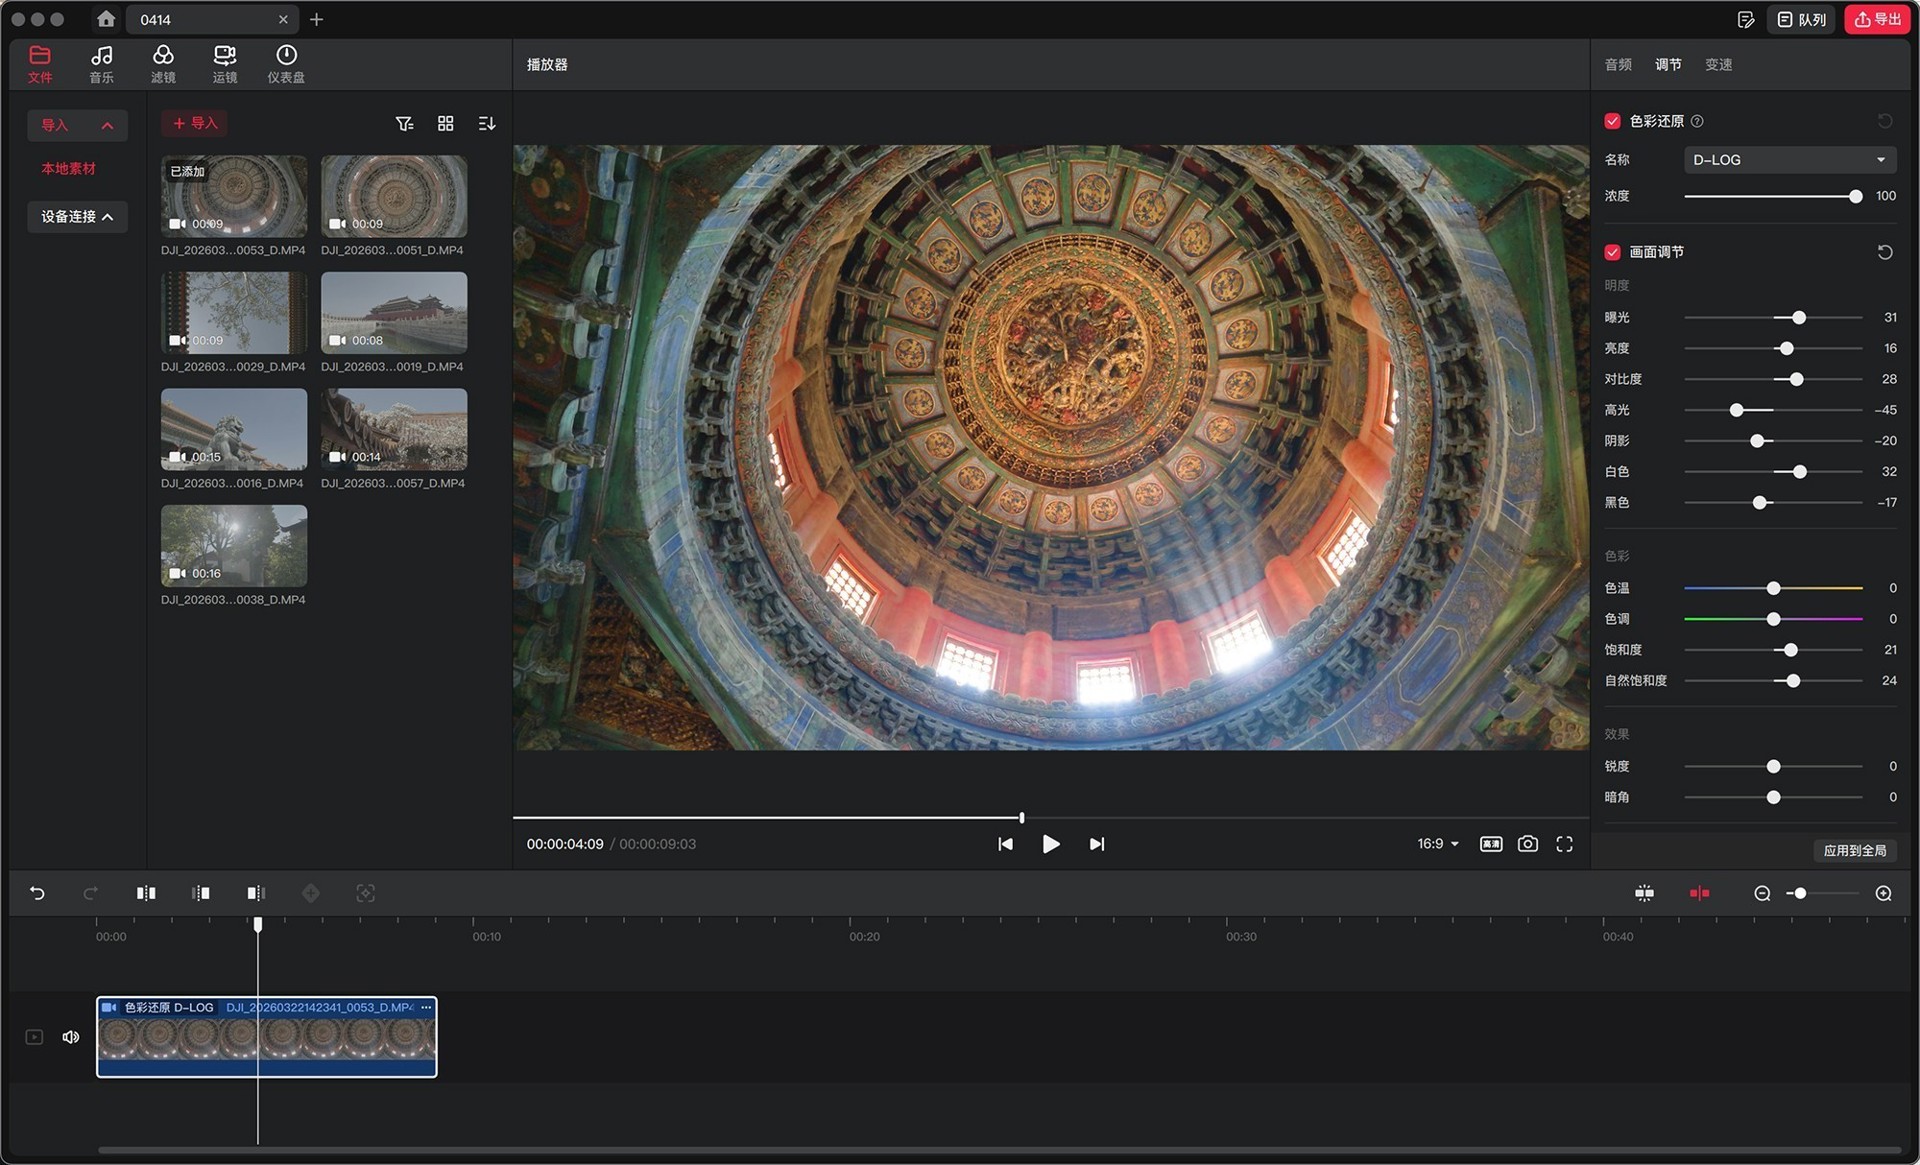
Task: Disable the 色彩还原 checkbox
Action: [1612, 121]
